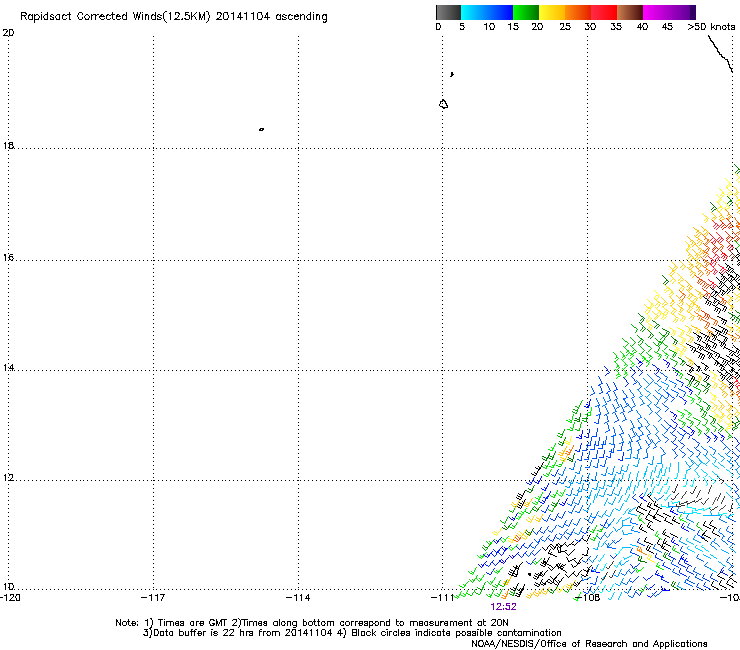The image size is (740, 650).
Task: Click the tiny island near -115, 18.3
Action: point(261,129)
